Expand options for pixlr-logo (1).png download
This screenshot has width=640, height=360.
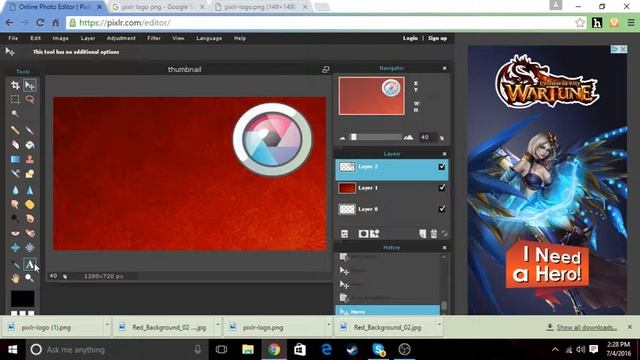107,325
